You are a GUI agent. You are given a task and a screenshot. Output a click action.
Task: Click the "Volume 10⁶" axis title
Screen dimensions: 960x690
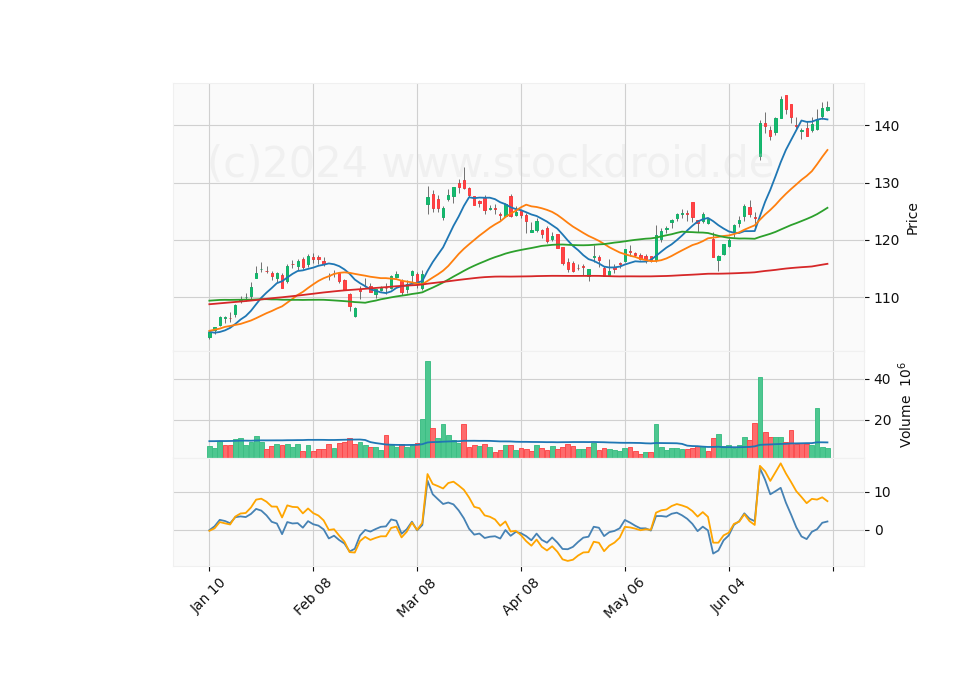tap(905, 405)
